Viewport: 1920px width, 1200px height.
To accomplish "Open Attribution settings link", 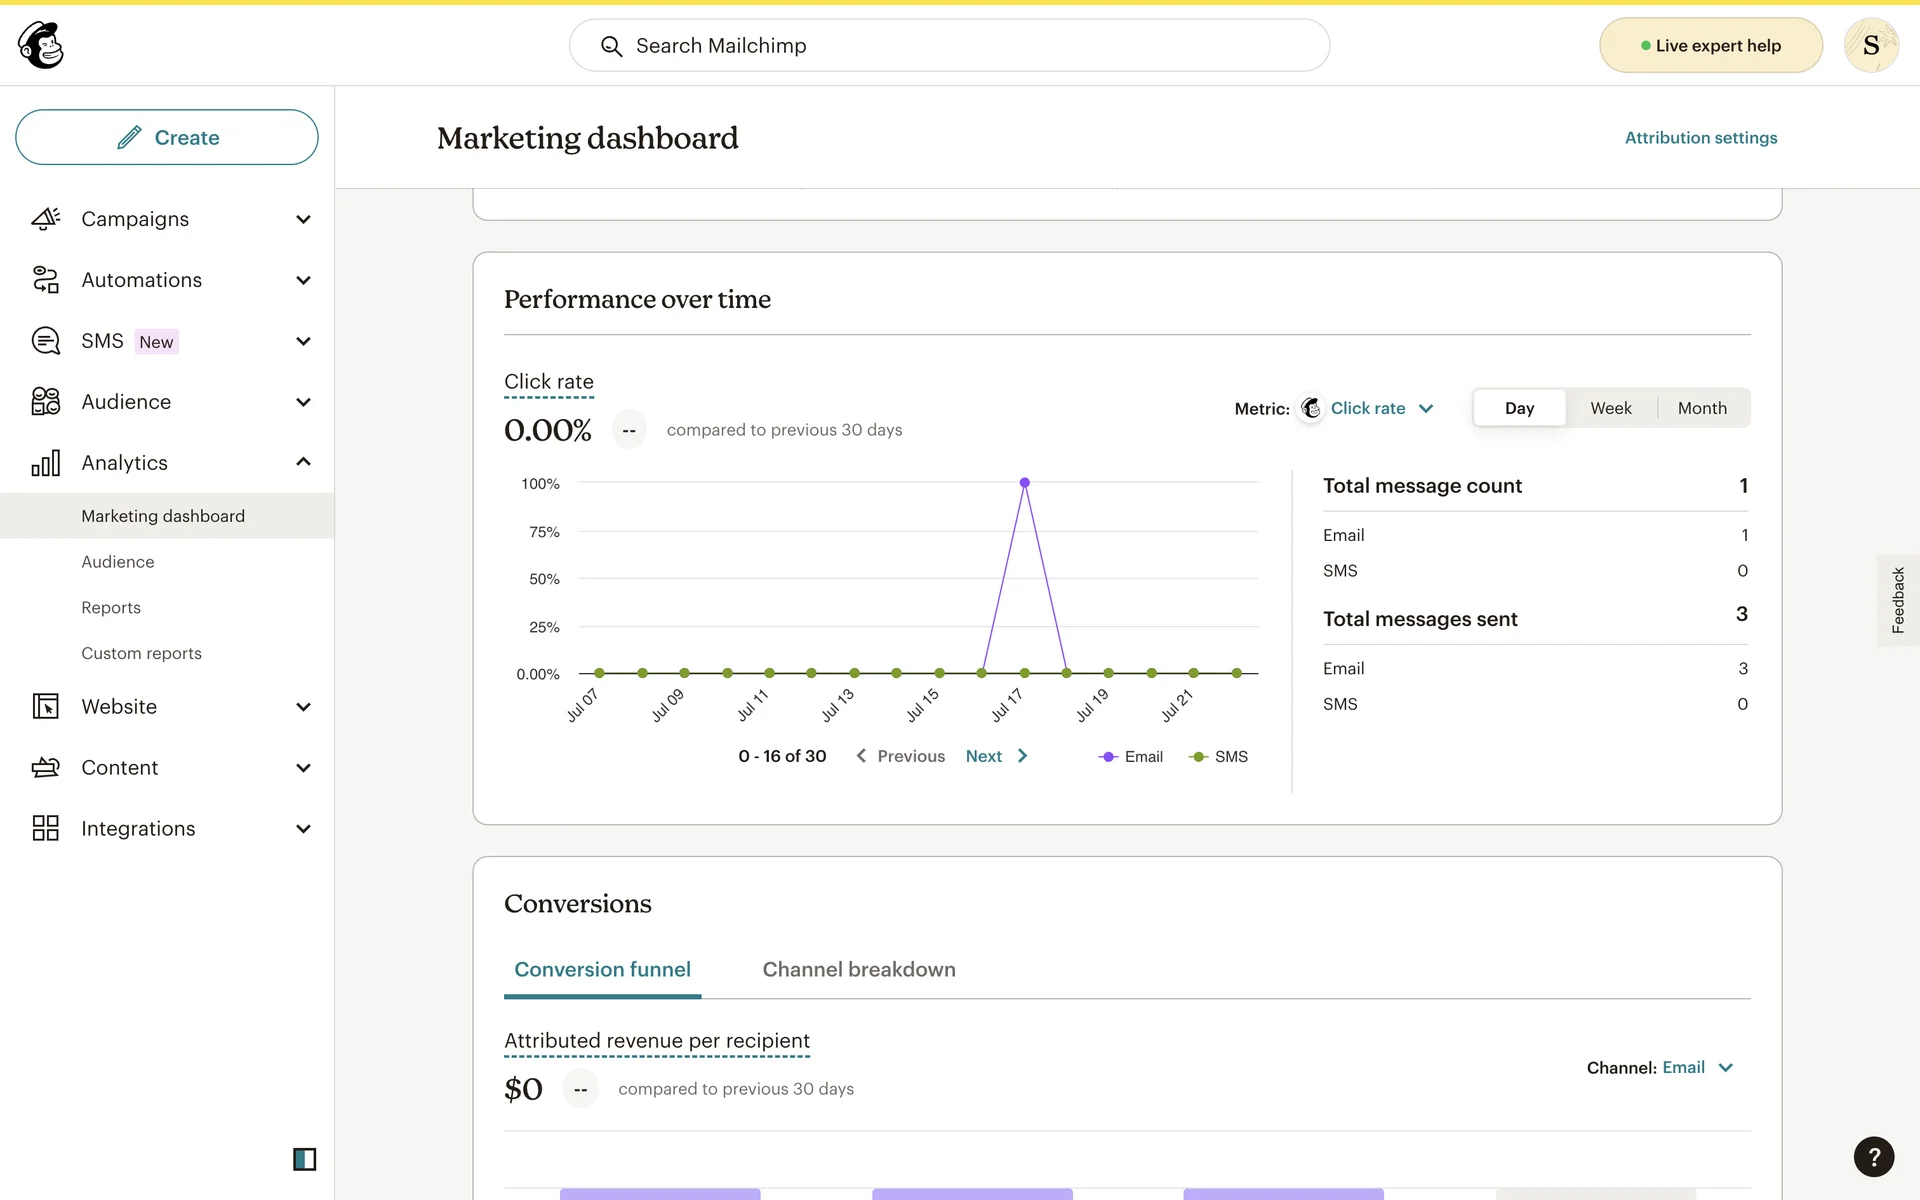I will (x=1700, y=138).
